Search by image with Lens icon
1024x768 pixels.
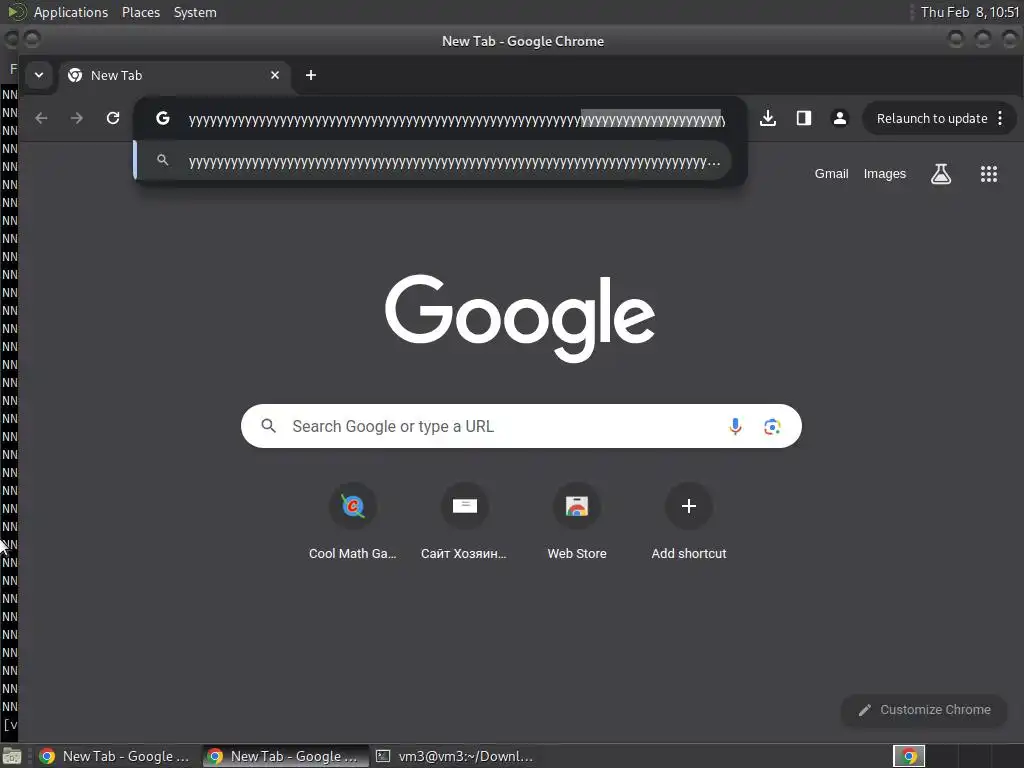[x=772, y=426]
